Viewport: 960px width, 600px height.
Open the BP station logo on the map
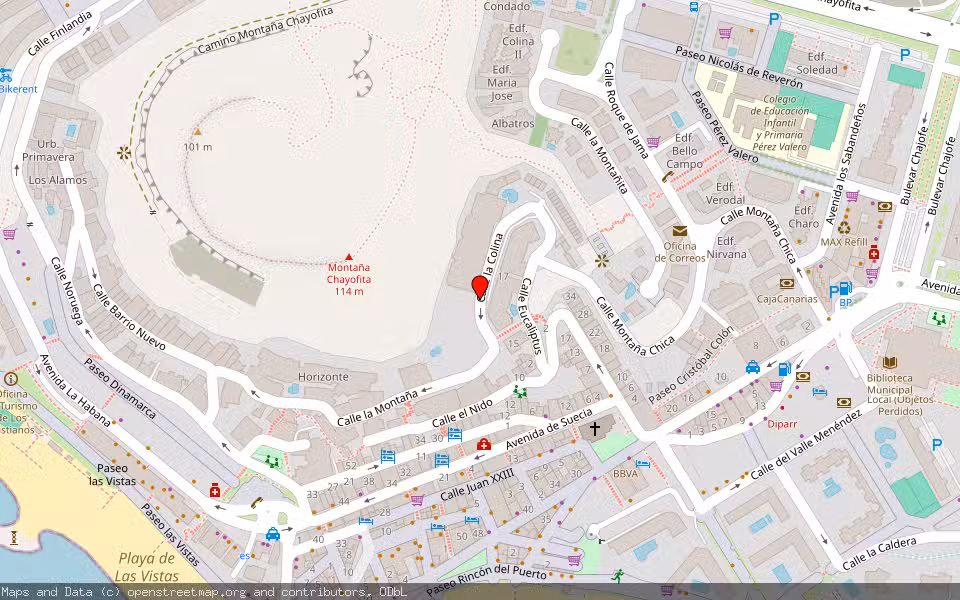(x=845, y=302)
